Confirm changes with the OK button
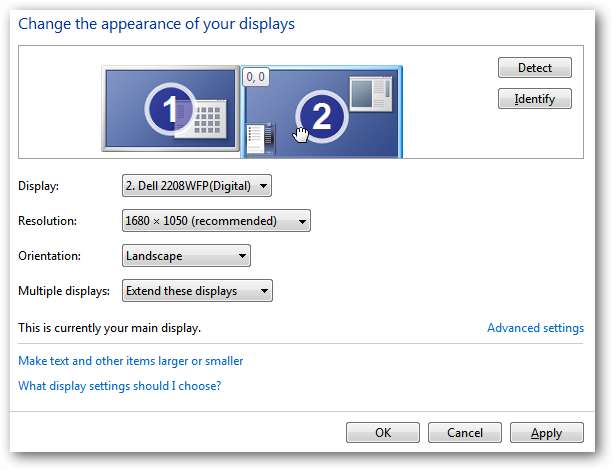Image resolution: width=613 pixels, height=470 pixels. (383, 433)
